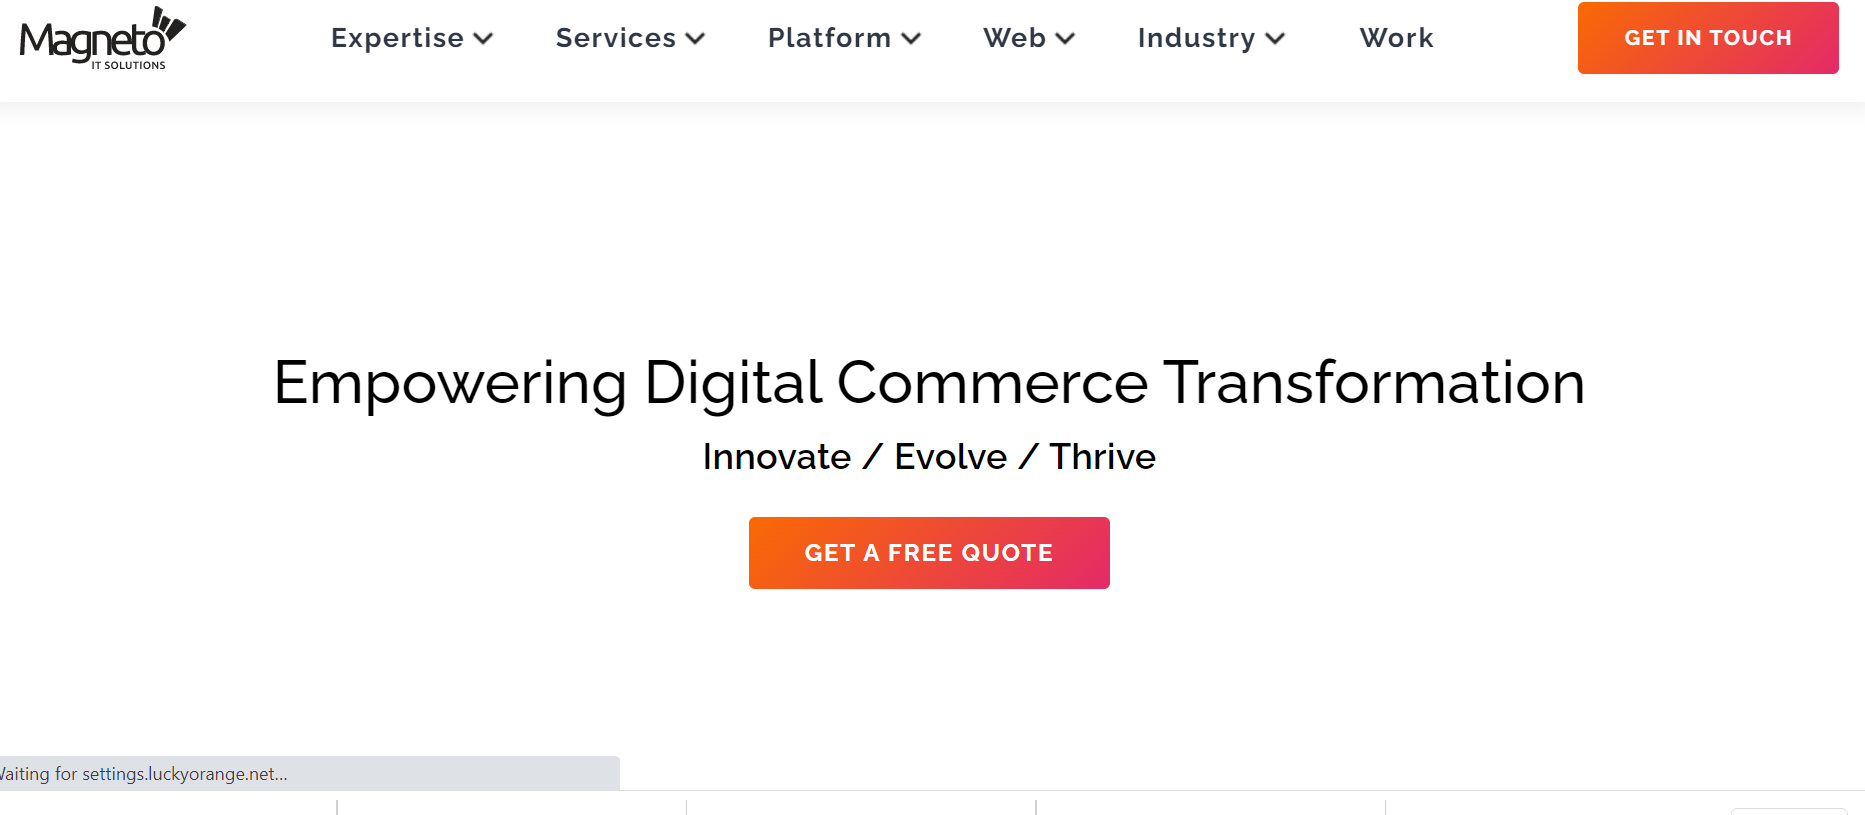Click the chevron arrow beside Web

coord(1065,39)
